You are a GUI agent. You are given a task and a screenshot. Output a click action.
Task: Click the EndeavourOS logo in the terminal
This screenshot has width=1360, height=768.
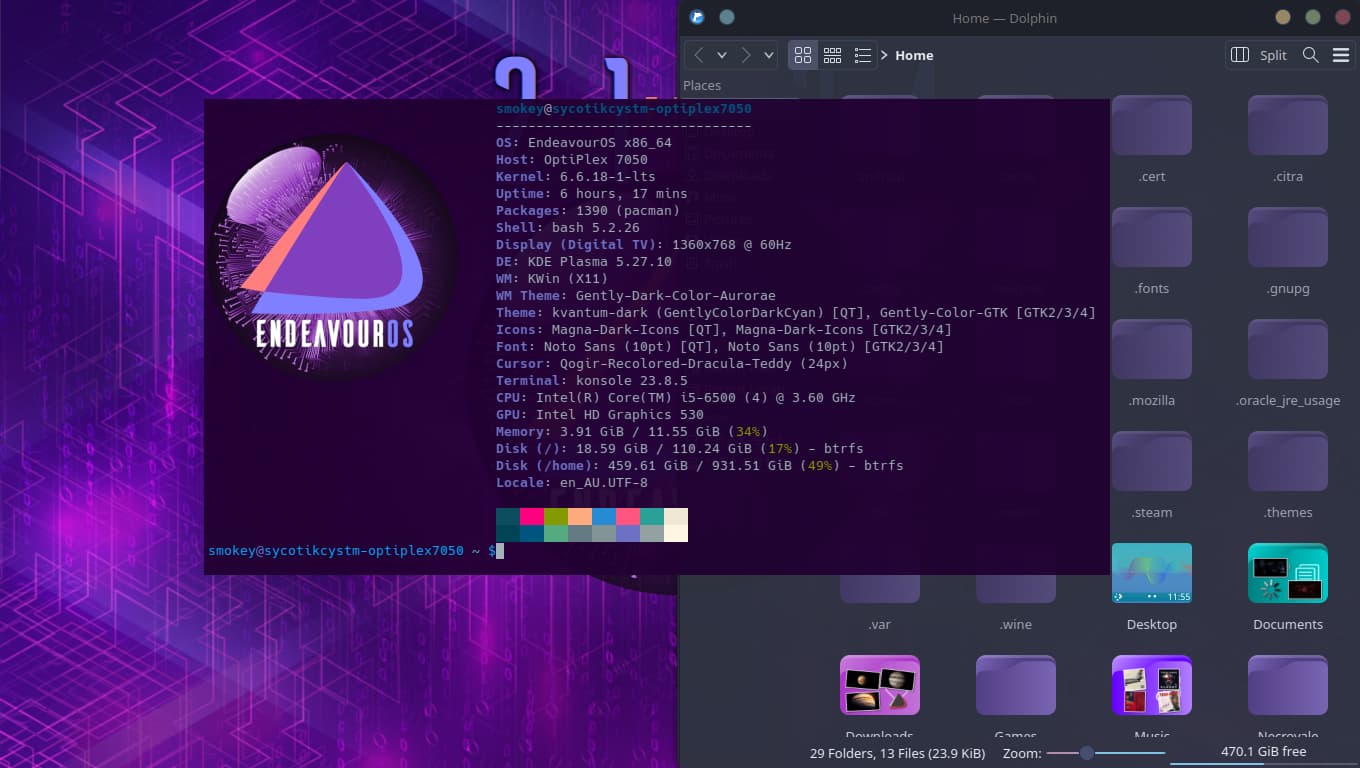pos(335,258)
